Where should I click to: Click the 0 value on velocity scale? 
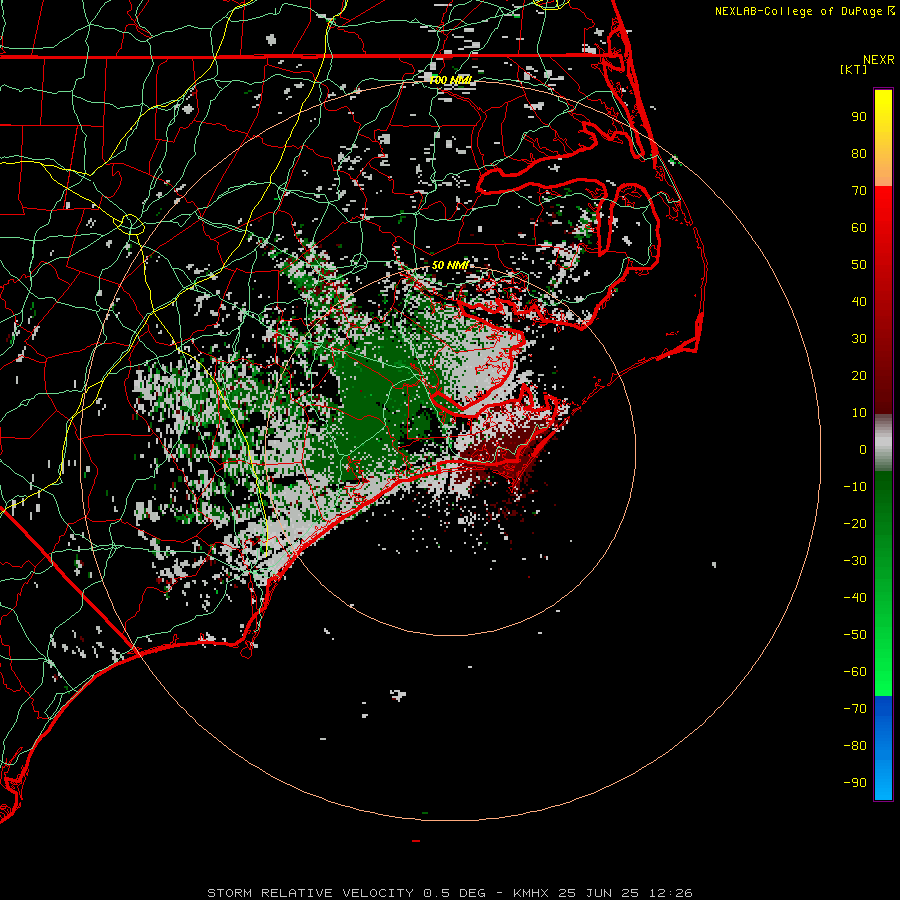[x=863, y=450]
